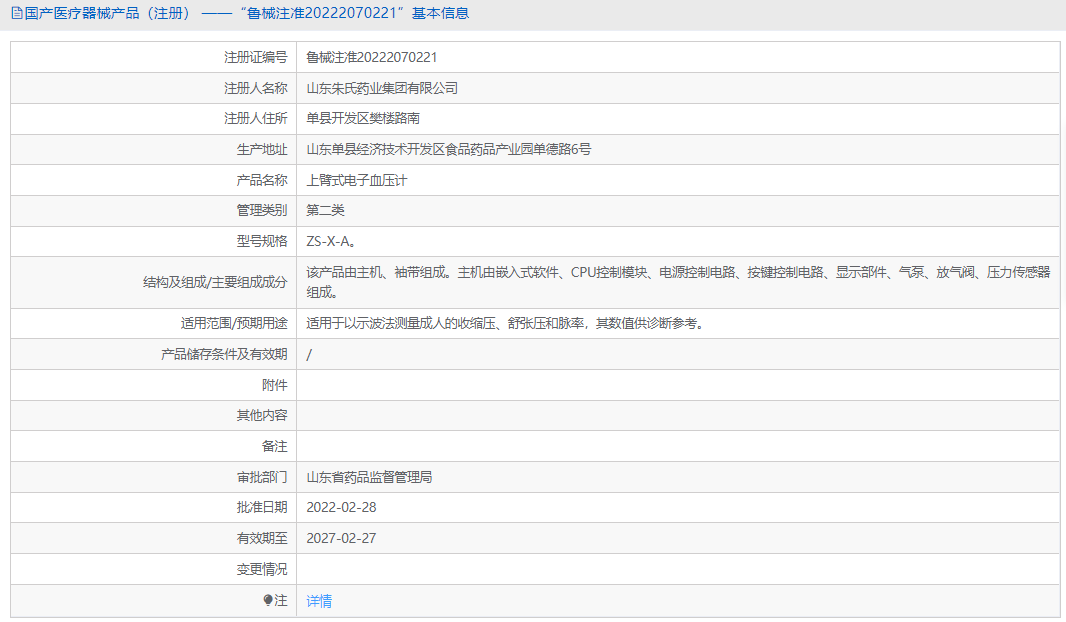Viewport: 1066px width, 622px height.
Task: Click the registrant name 山东朱氏药业集团有限公司
Action: point(383,88)
